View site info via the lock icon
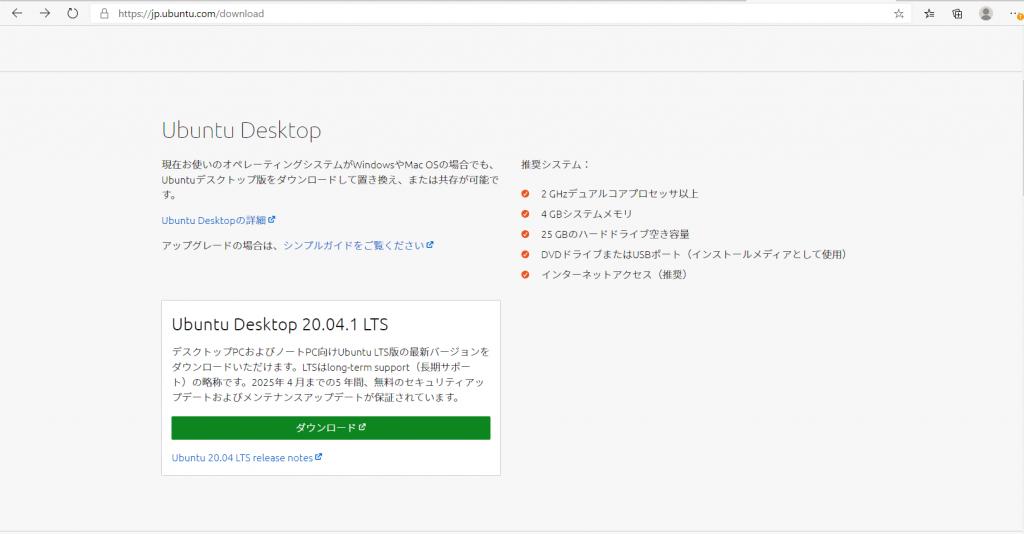1024x534 pixels. pyautogui.click(x=104, y=13)
